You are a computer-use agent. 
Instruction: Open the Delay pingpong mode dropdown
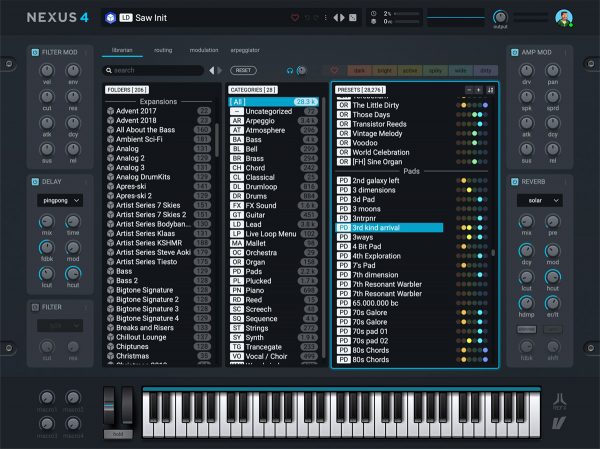pyautogui.click(x=59, y=200)
